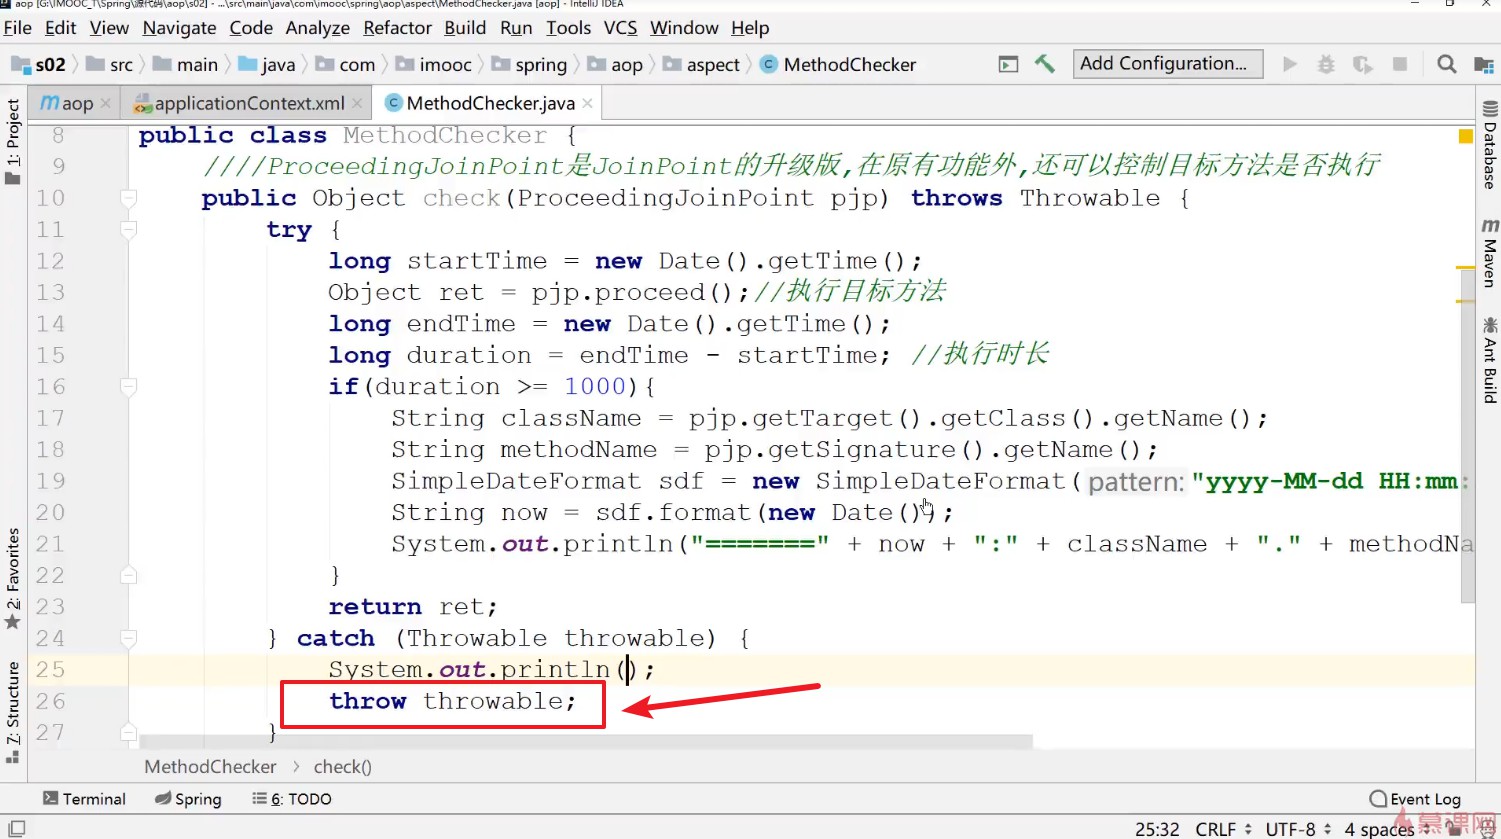Viewport: 1501px width, 839px height.
Task: Open the Favorites tool window
Action: (x=13, y=578)
